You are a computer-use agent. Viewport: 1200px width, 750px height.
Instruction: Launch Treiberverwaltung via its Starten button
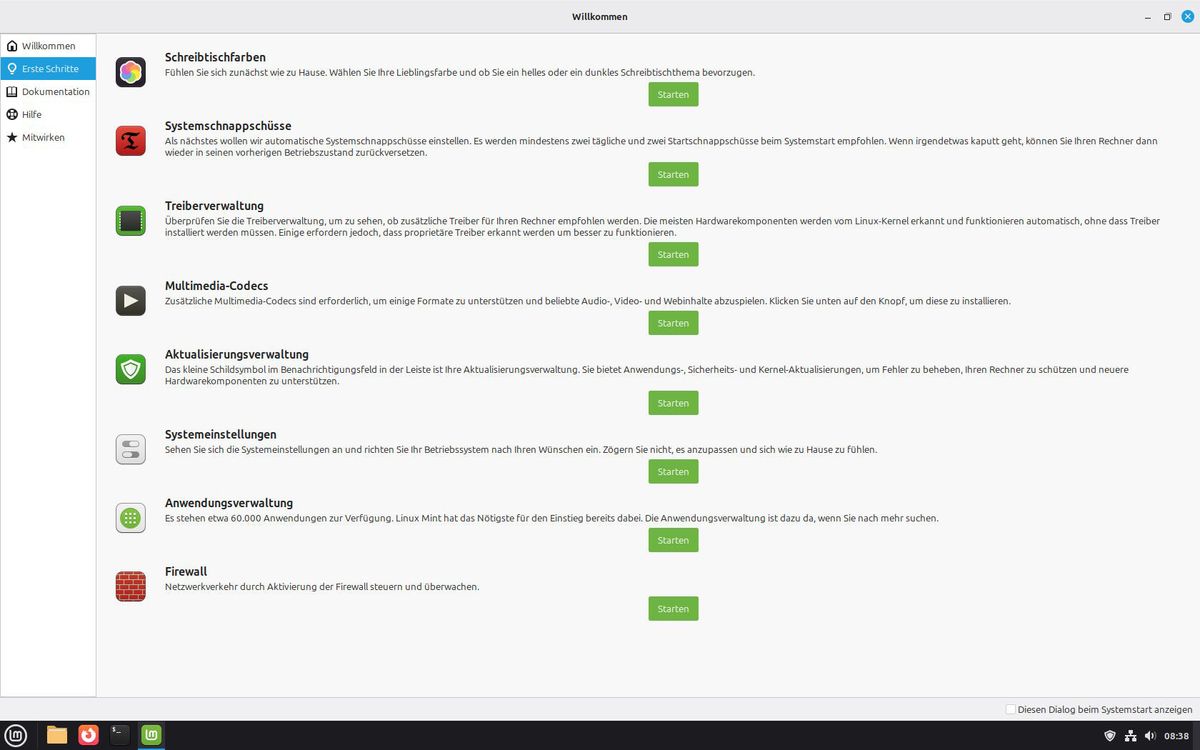(673, 255)
